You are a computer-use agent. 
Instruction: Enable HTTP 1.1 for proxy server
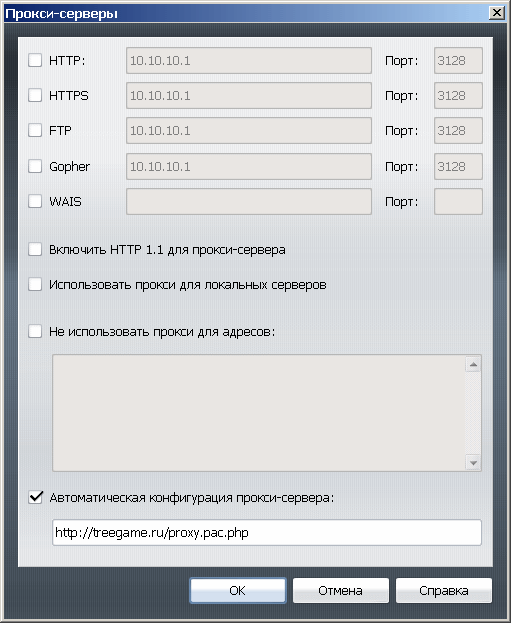35,250
